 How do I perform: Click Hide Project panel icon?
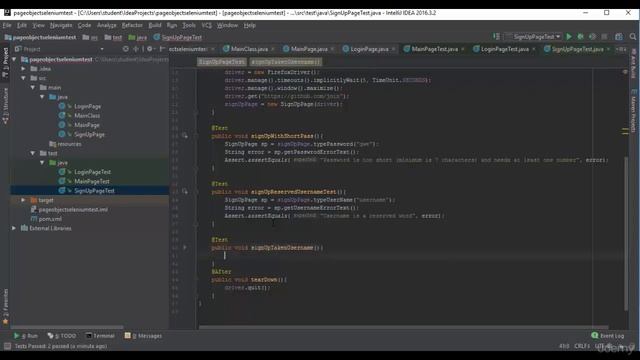coord(162,49)
